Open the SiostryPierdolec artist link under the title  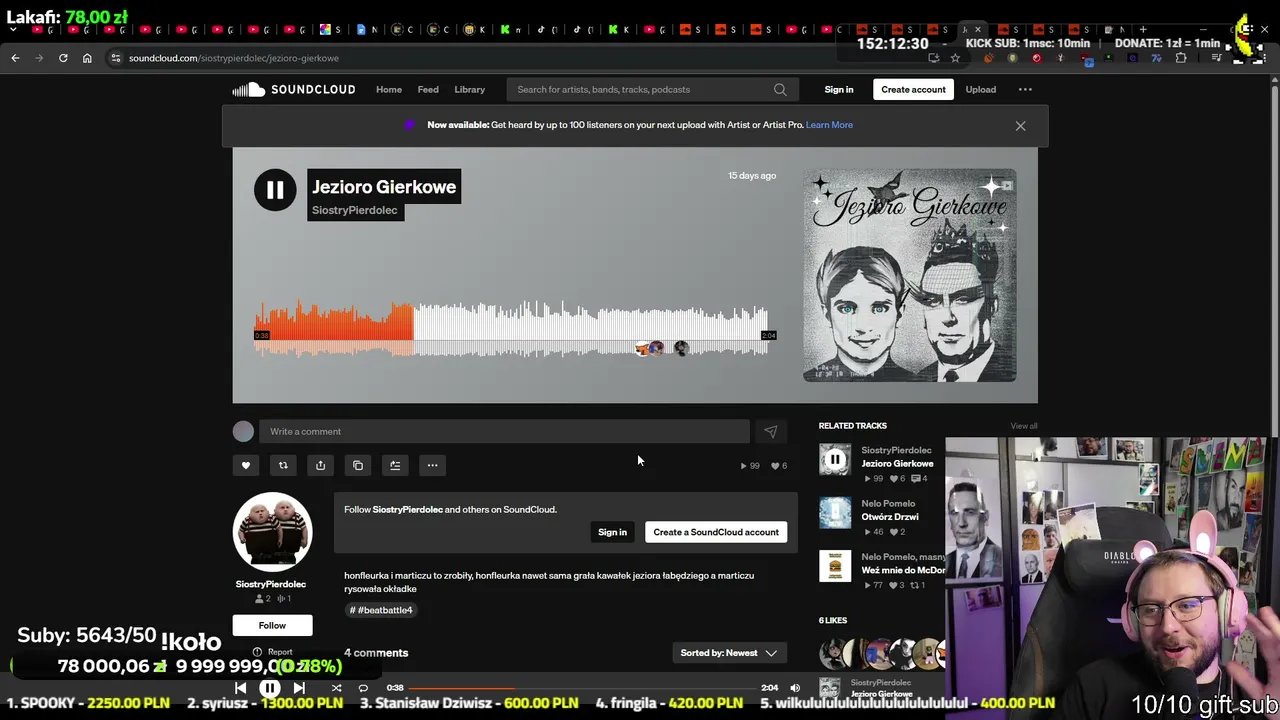click(x=355, y=210)
